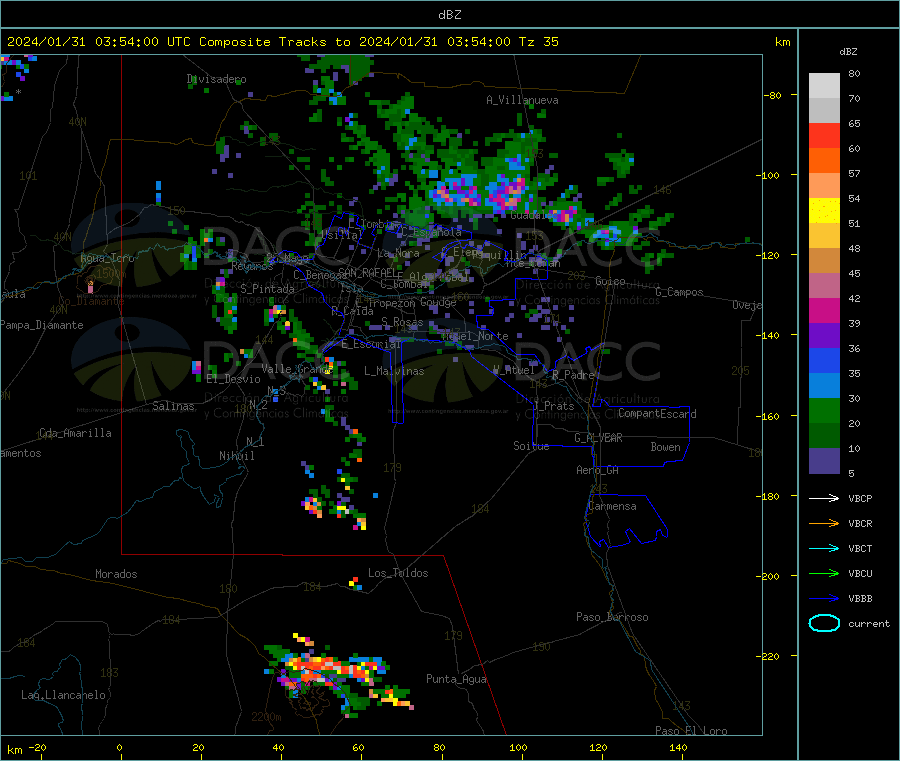The width and height of the screenshot is (900, 761).
Task: Click the S_Pintada place label
Action: tap(267, 289)
